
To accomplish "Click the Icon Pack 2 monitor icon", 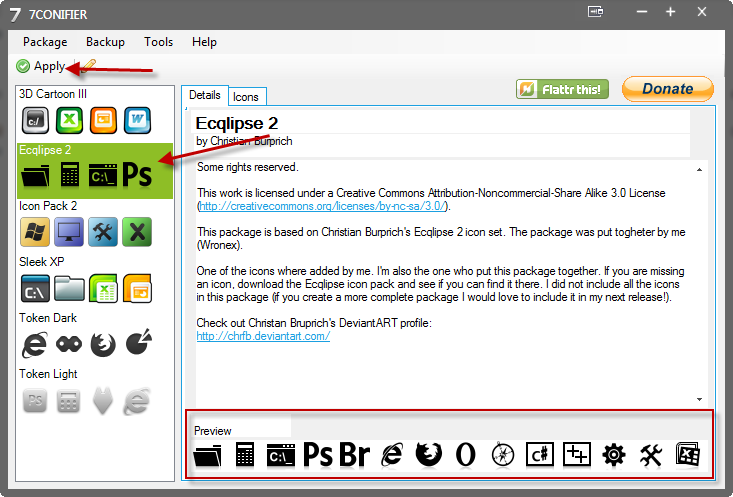I will pyautogui.click(x=69, y=232).
